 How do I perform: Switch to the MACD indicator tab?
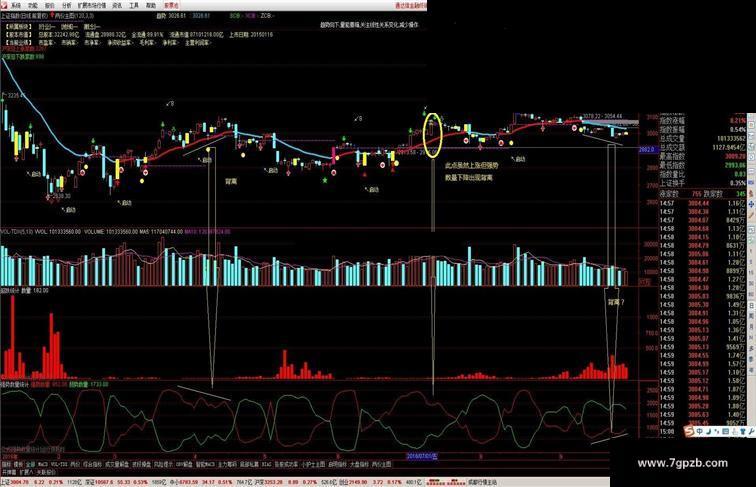43,464
